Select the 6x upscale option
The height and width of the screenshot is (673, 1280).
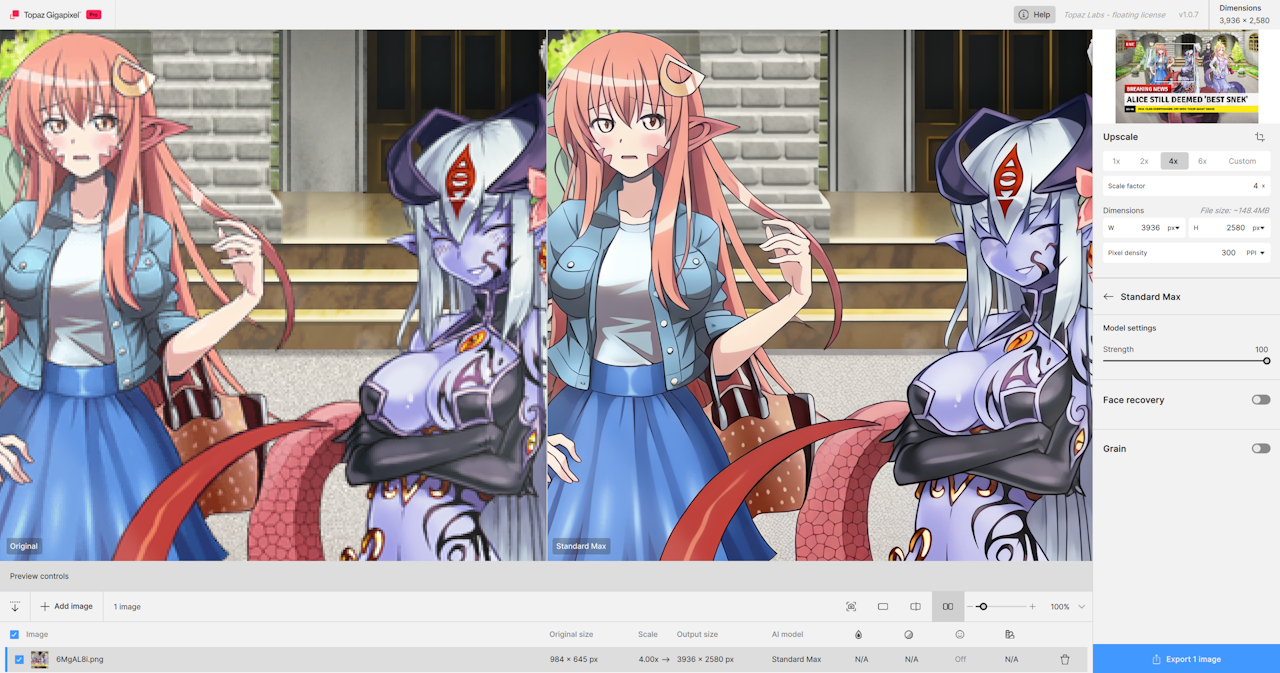(x=1202, y=161)
